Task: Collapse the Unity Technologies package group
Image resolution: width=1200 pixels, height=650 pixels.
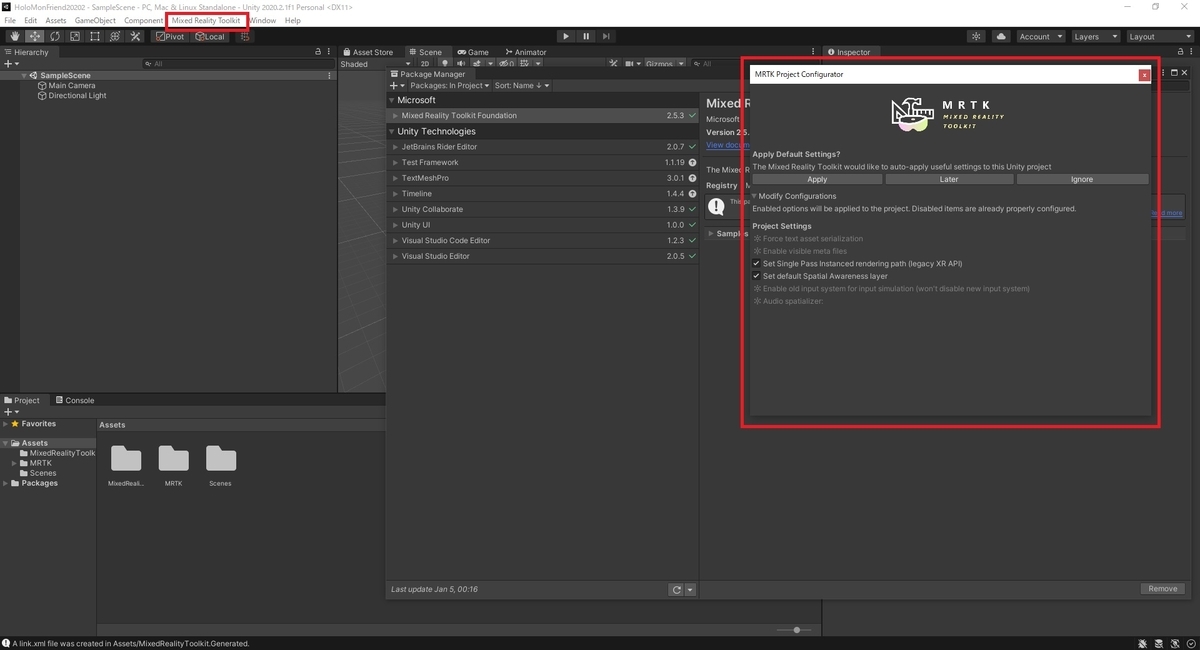Action: click(392, 131)
